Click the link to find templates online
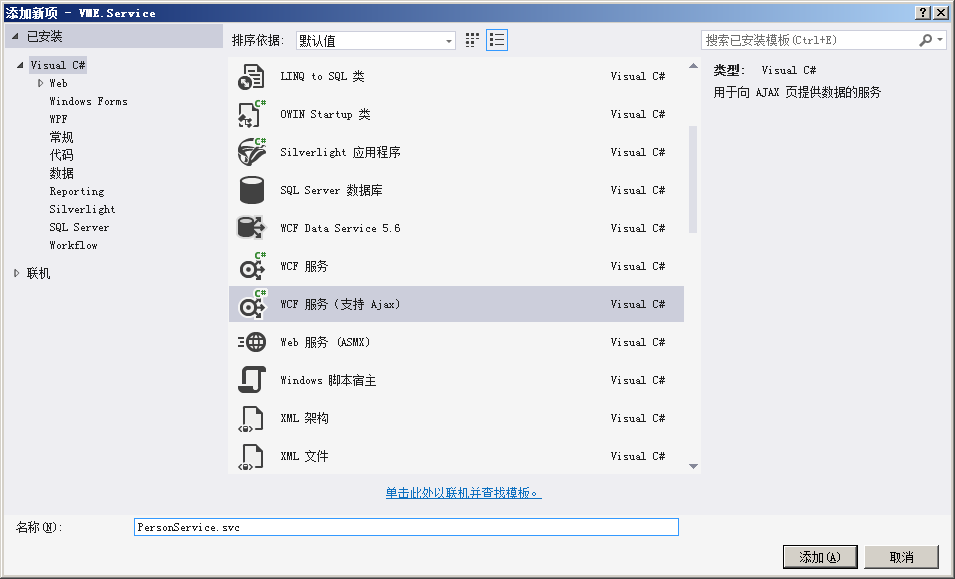The height and width of the screenshot is (579, 955). tap(463, 493)
